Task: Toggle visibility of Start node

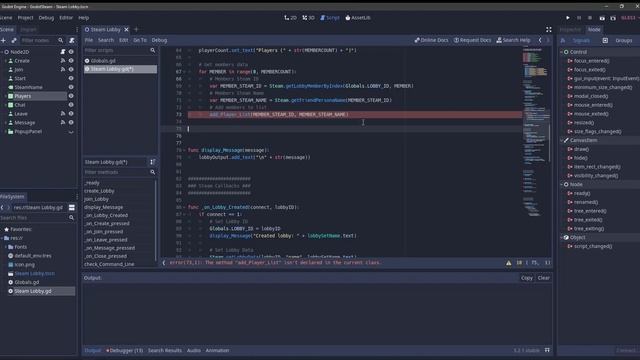Action: click(x=71, y=78)
